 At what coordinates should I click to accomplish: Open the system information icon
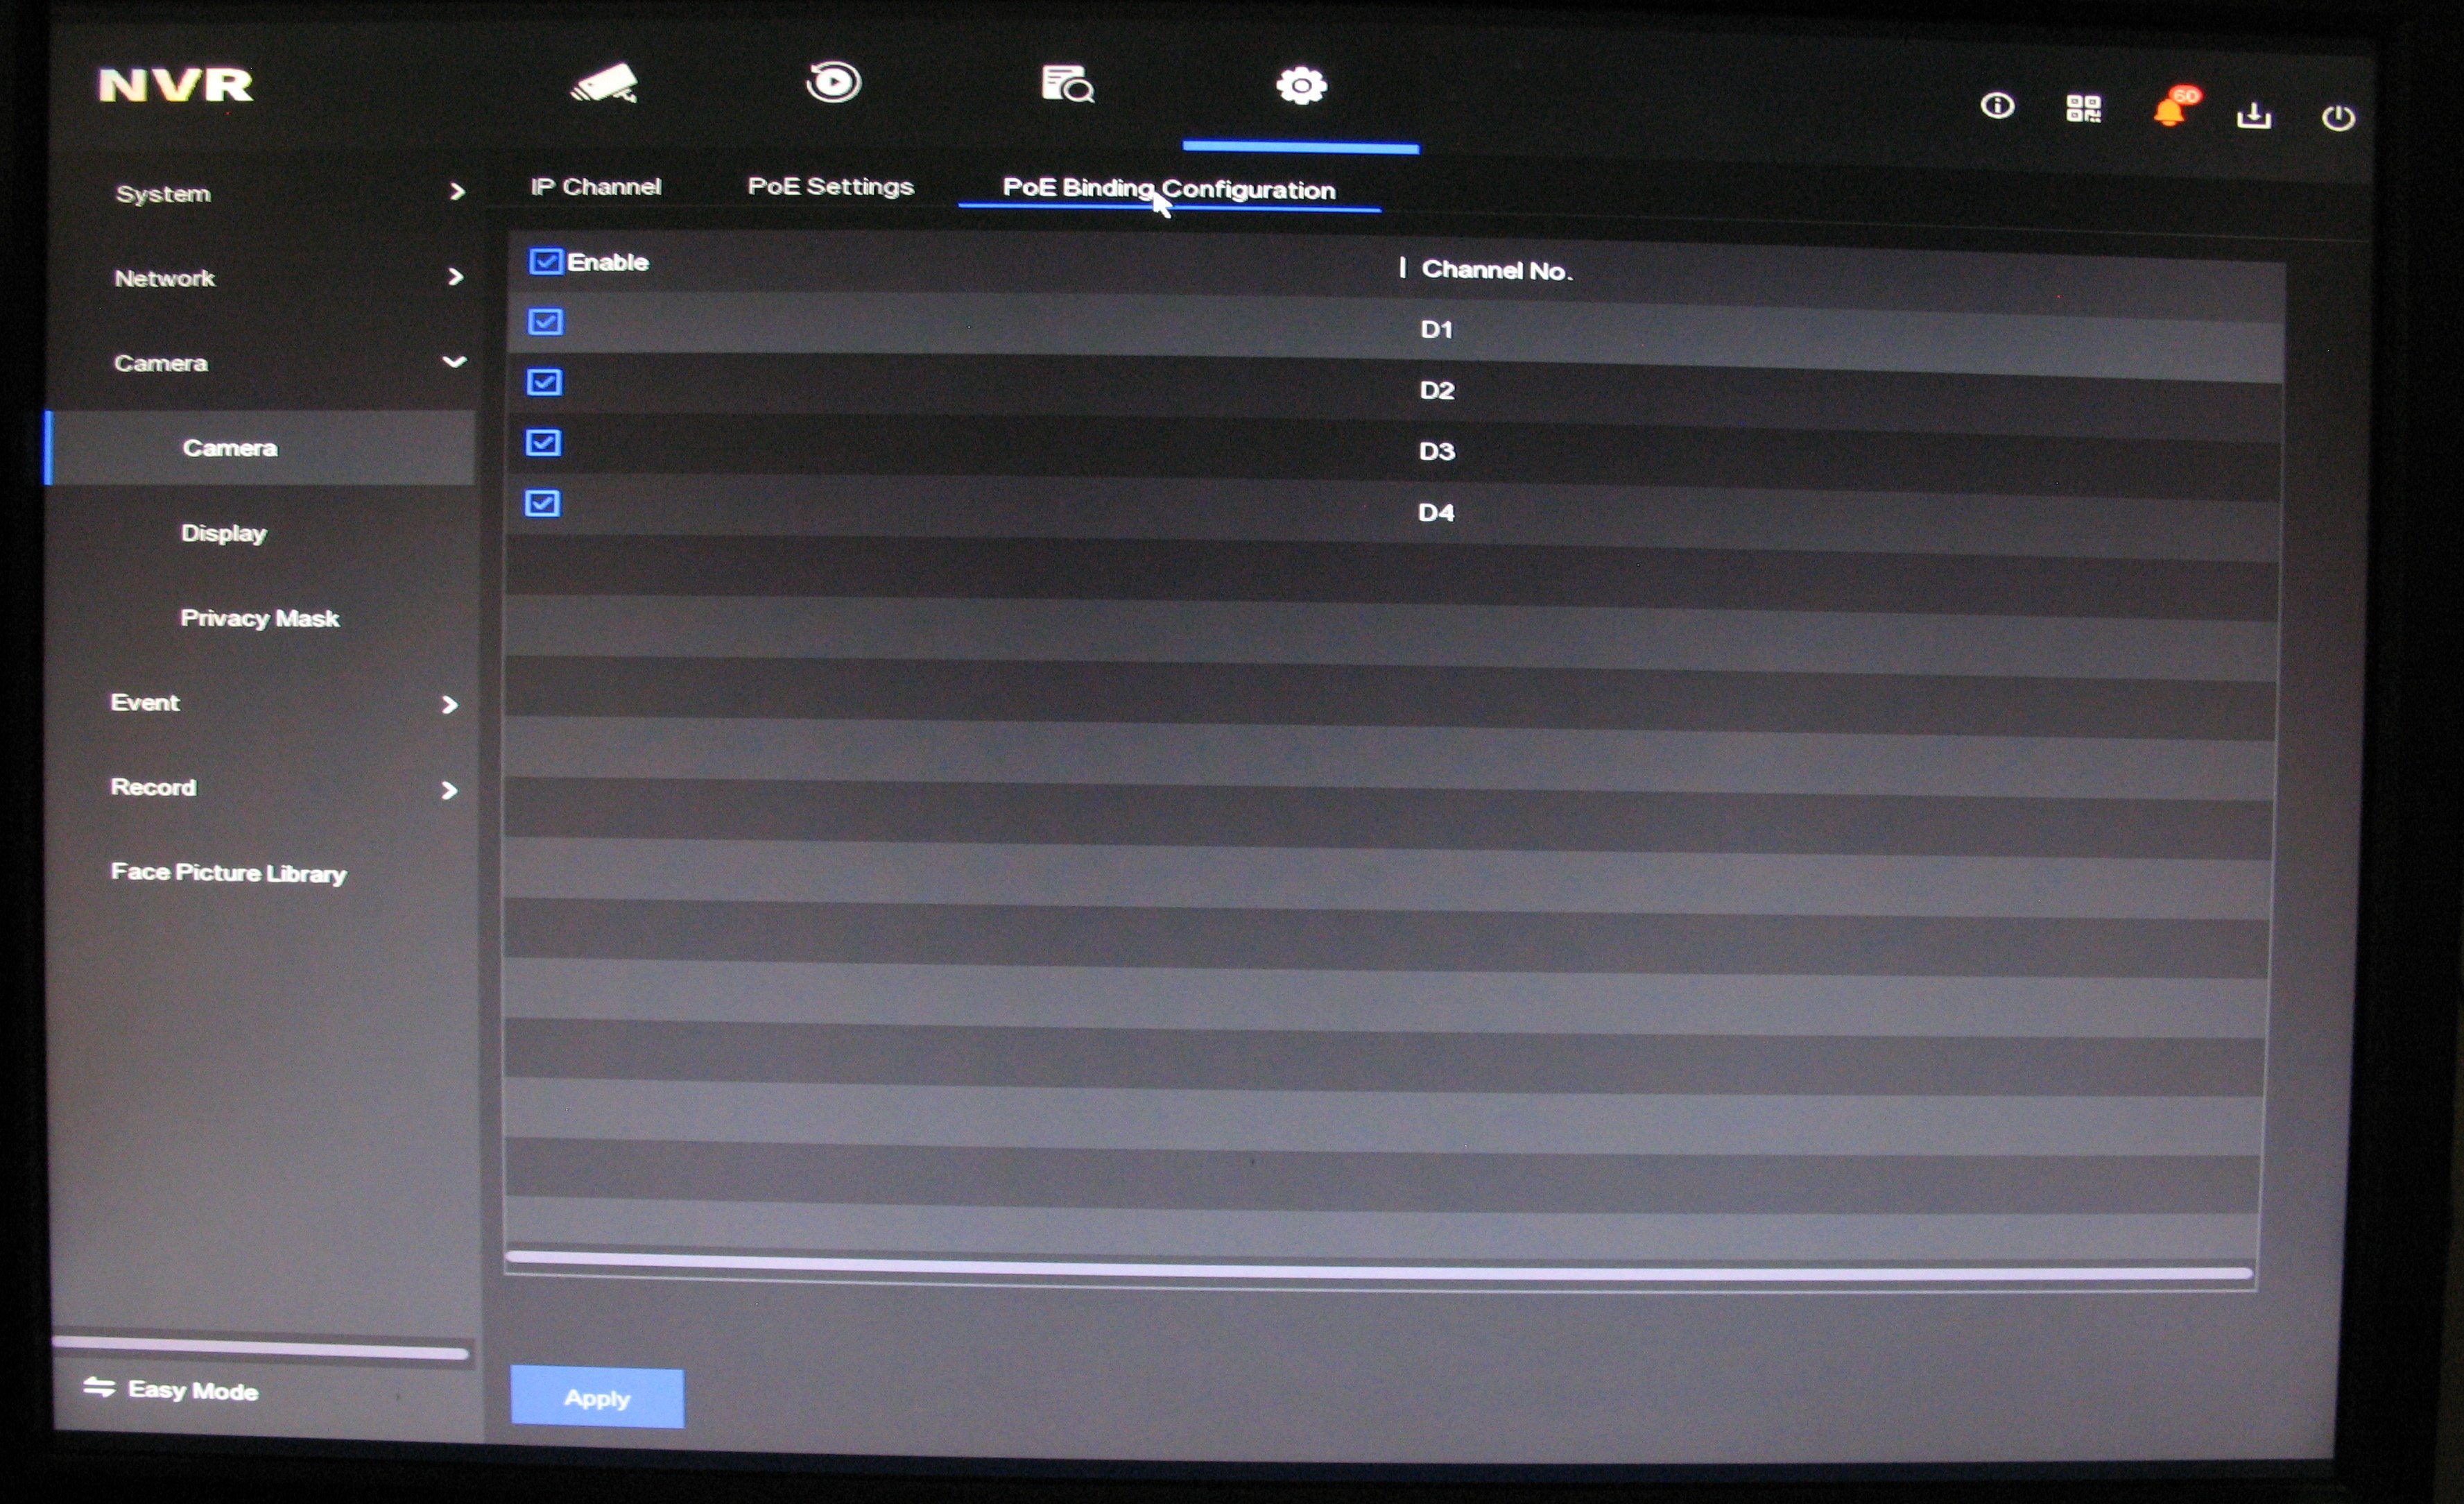1997,106
